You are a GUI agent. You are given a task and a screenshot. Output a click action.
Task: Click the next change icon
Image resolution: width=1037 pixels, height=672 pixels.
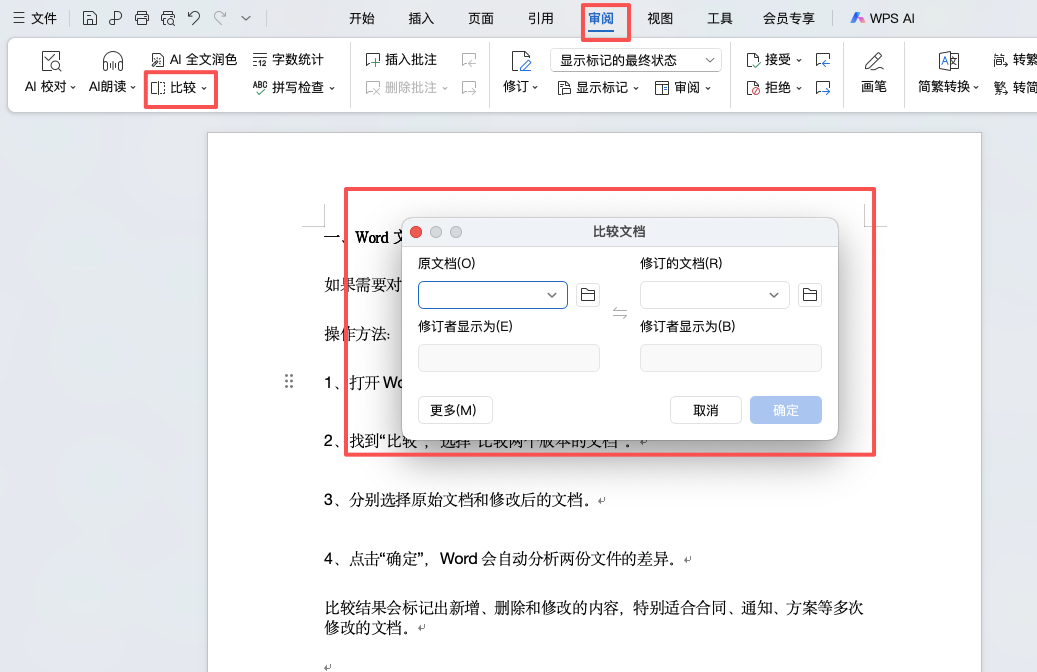point(823,87)
